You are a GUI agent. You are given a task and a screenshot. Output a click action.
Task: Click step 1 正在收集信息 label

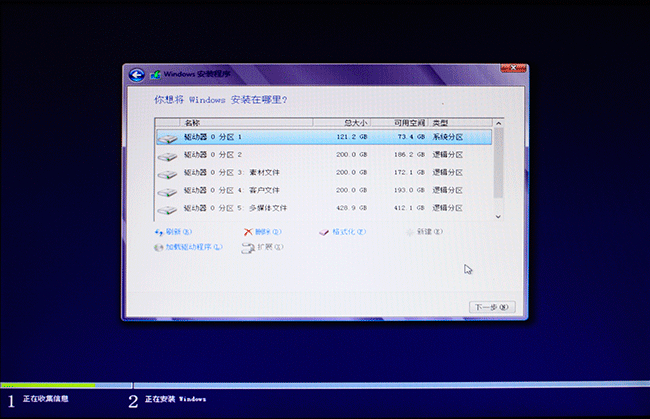[46, 399]
